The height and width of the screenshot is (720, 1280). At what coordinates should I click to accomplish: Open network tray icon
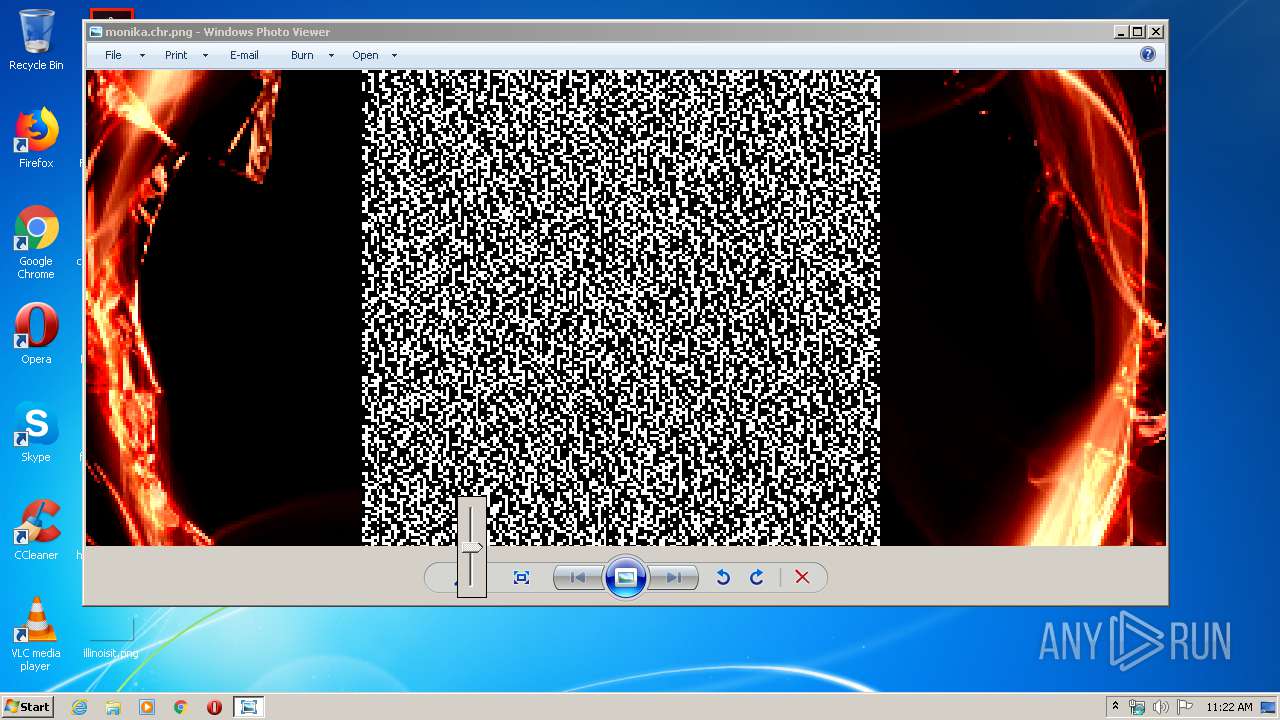click(x=1137, y=707)
